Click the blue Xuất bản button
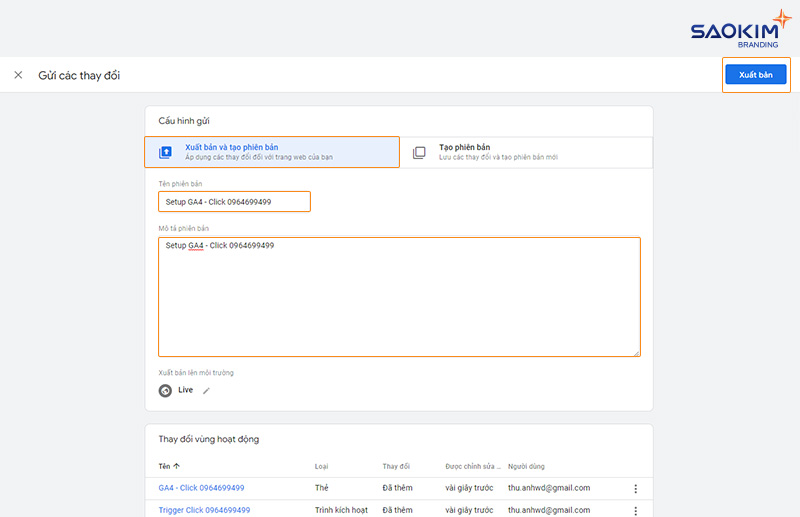The height and width of the screenshot is (517, 800). tap(756, 75)
